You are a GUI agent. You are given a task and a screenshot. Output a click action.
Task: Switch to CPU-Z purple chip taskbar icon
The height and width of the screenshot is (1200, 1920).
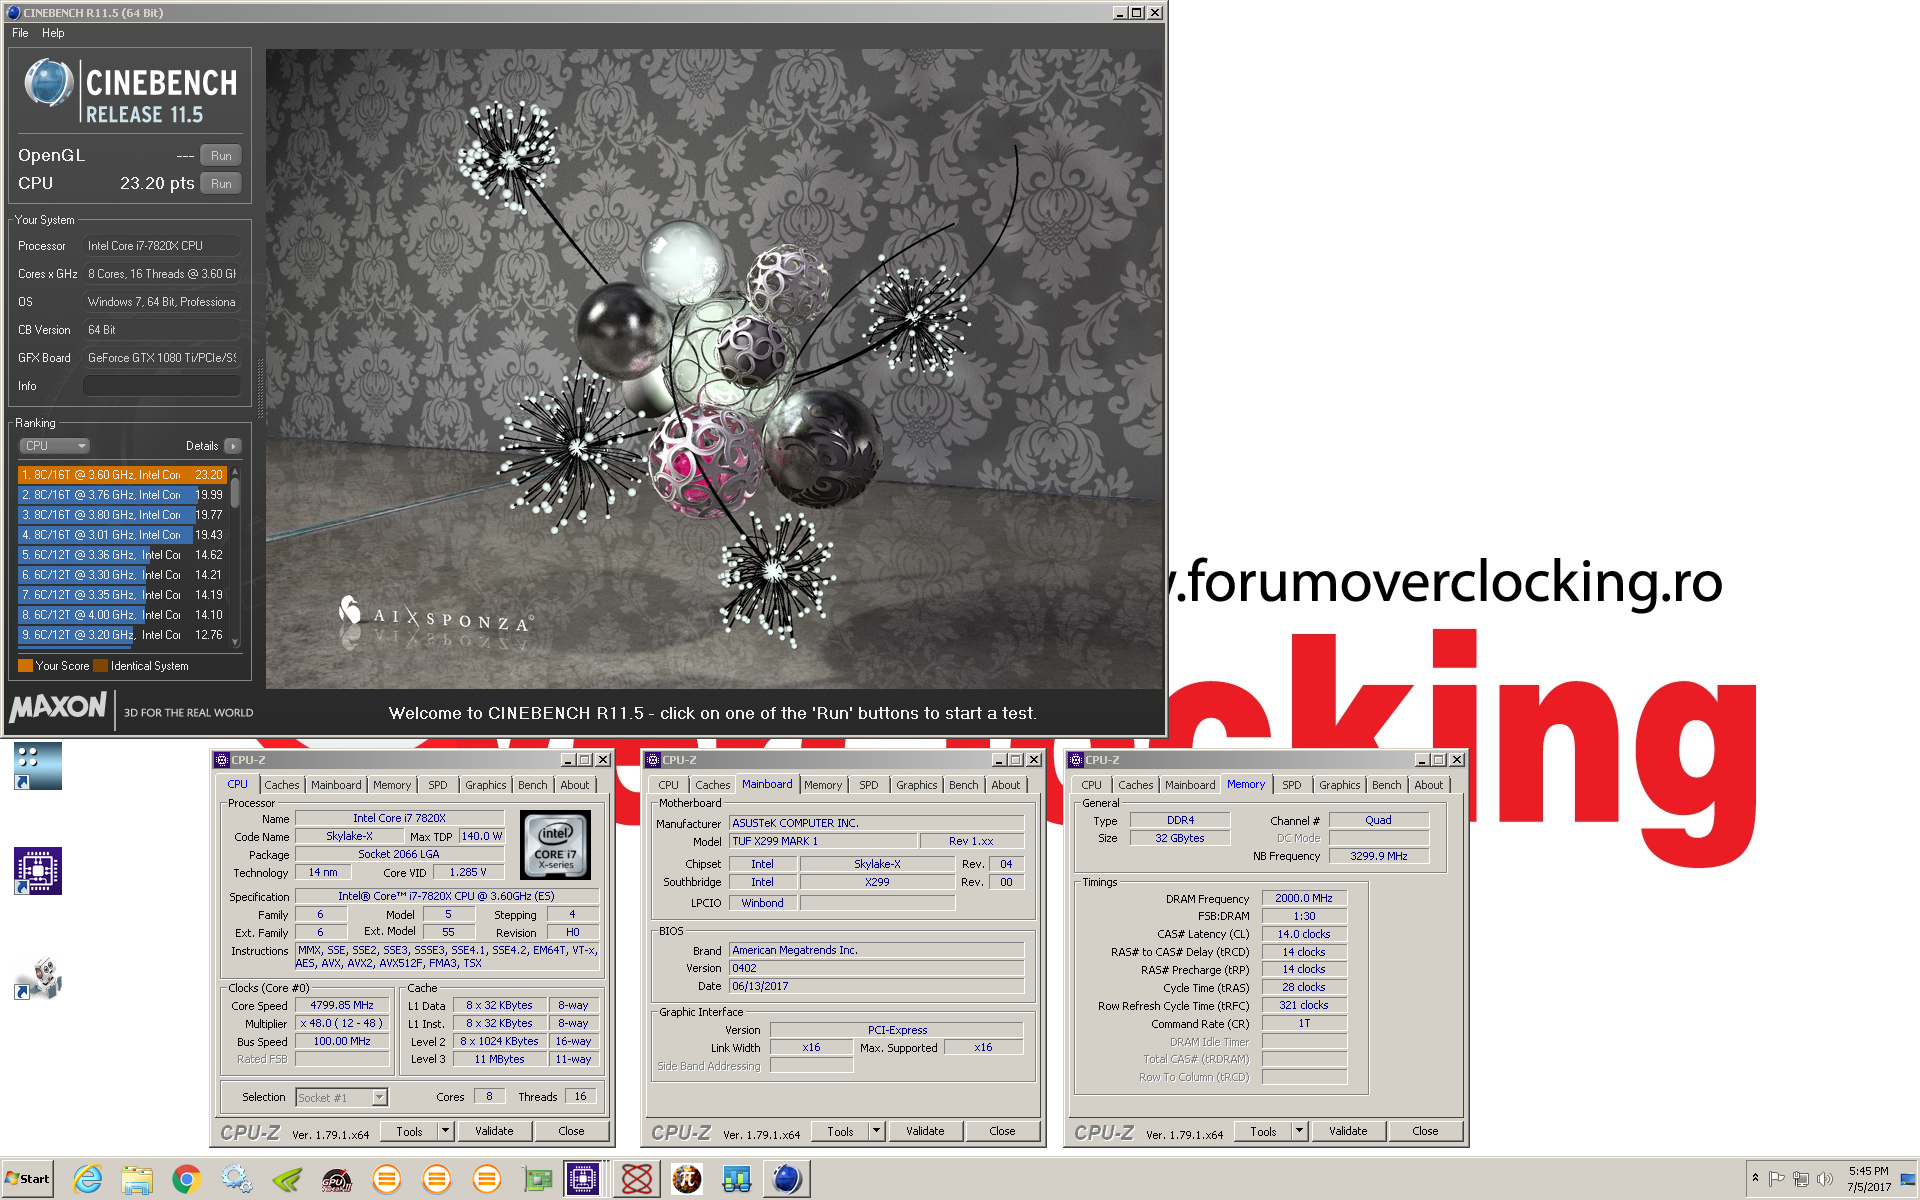point(582,1179)
